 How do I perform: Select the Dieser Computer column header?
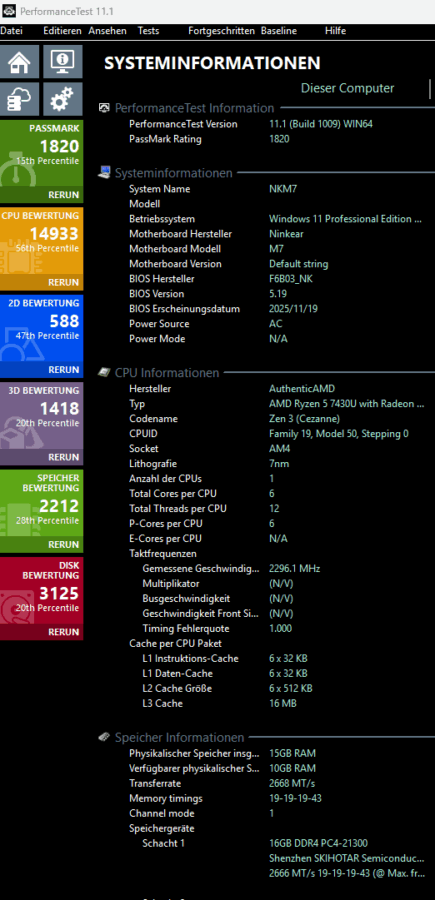coord(347,88)
